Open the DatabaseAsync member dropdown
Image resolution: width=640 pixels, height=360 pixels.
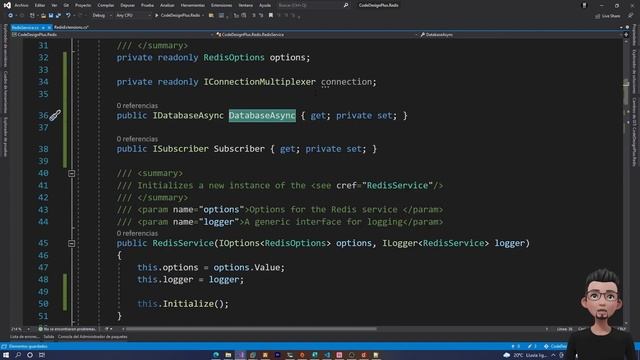click(x=520, y=35)
